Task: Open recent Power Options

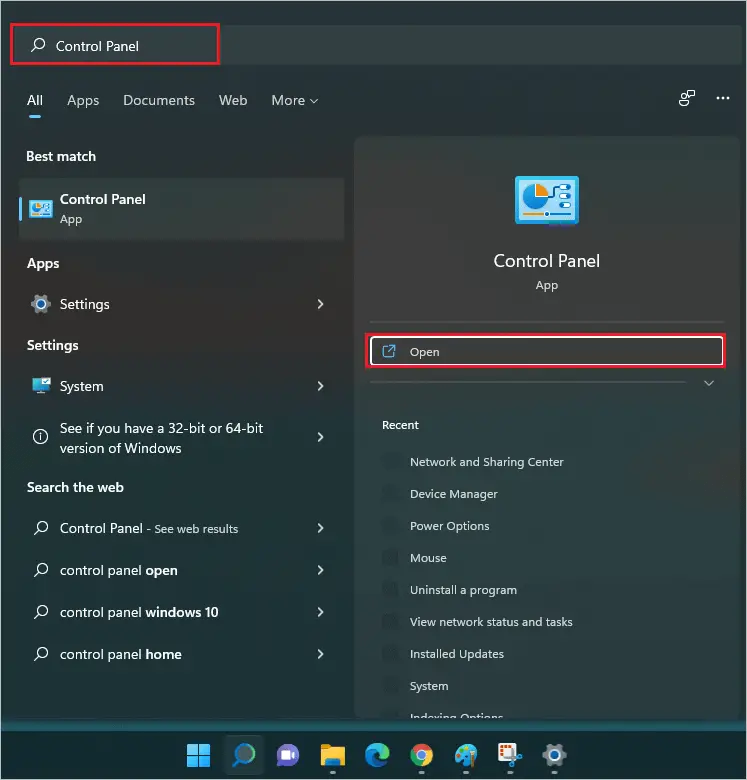Action: click(x=450, y=526)
